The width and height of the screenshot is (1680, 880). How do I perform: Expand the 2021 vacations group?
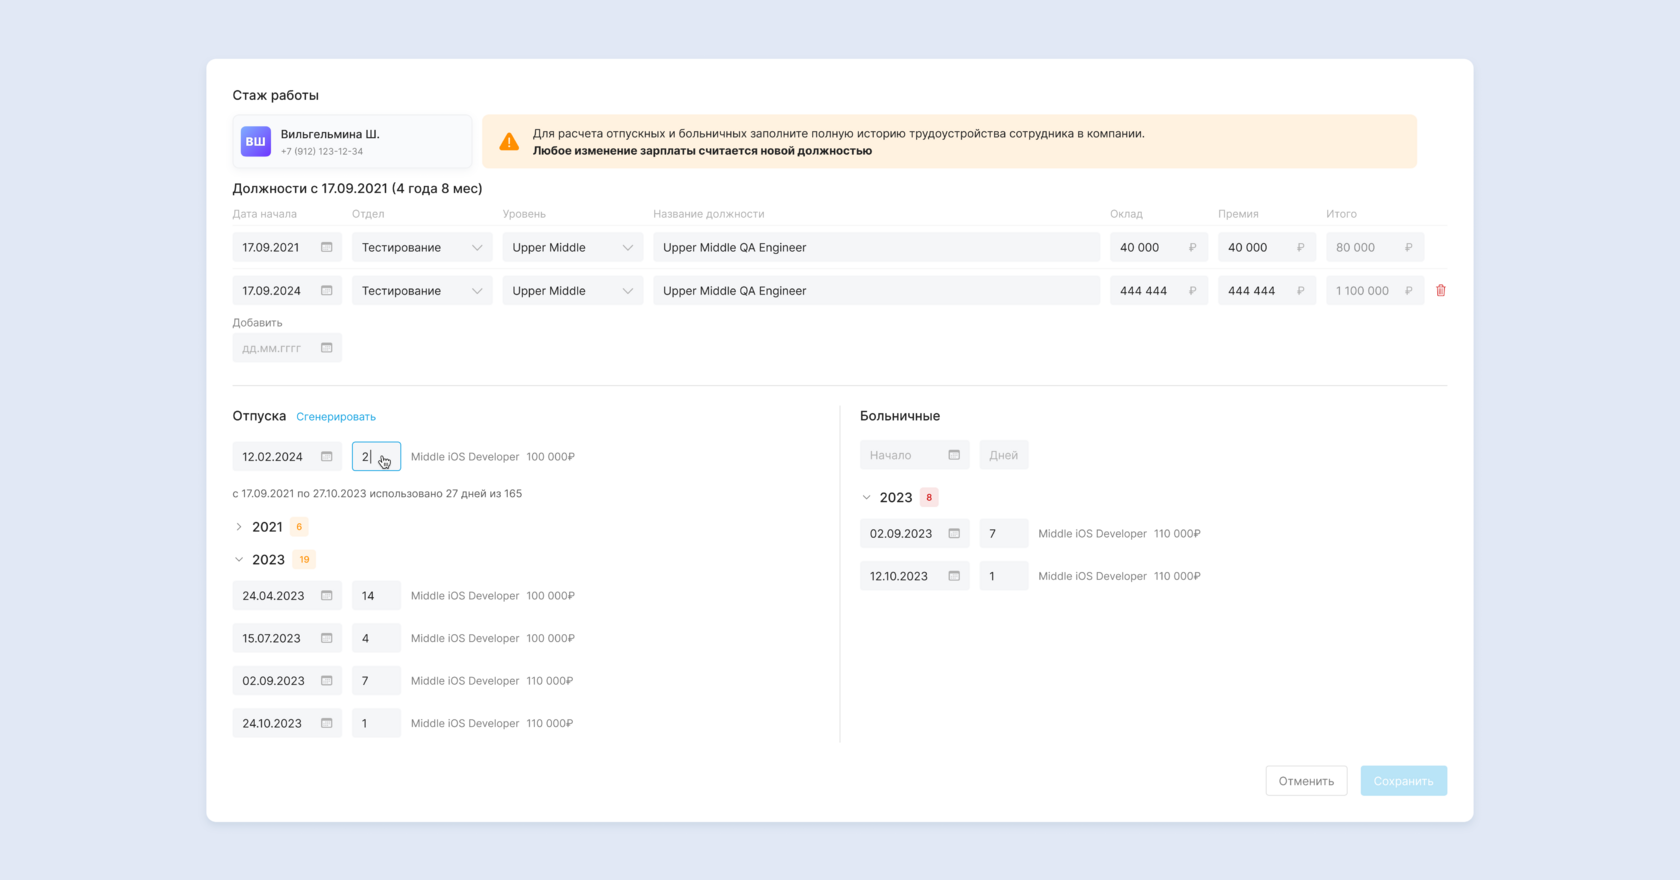coord(239,527)
